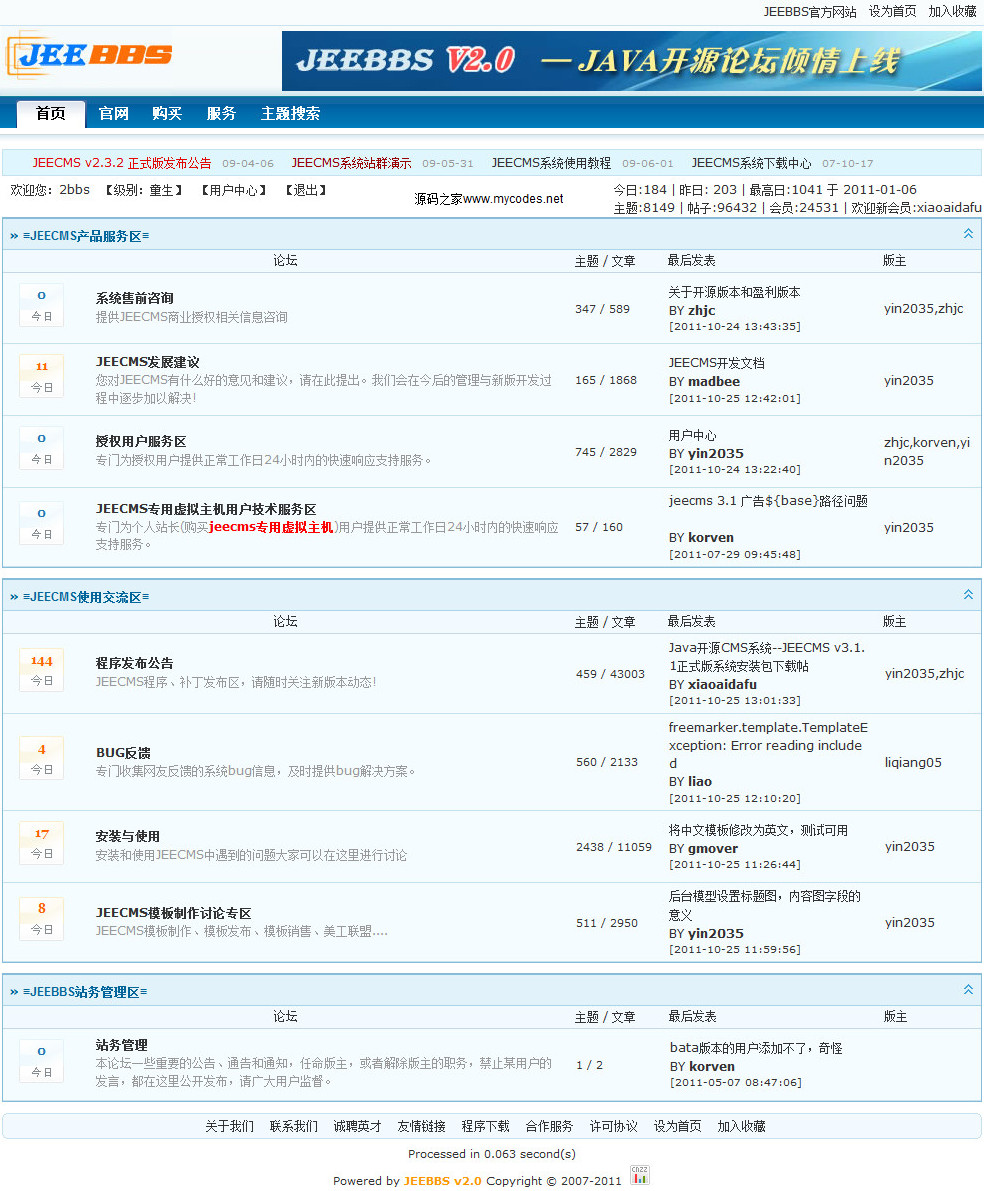Click the JEEBBS logo

(x=90, y=55)
